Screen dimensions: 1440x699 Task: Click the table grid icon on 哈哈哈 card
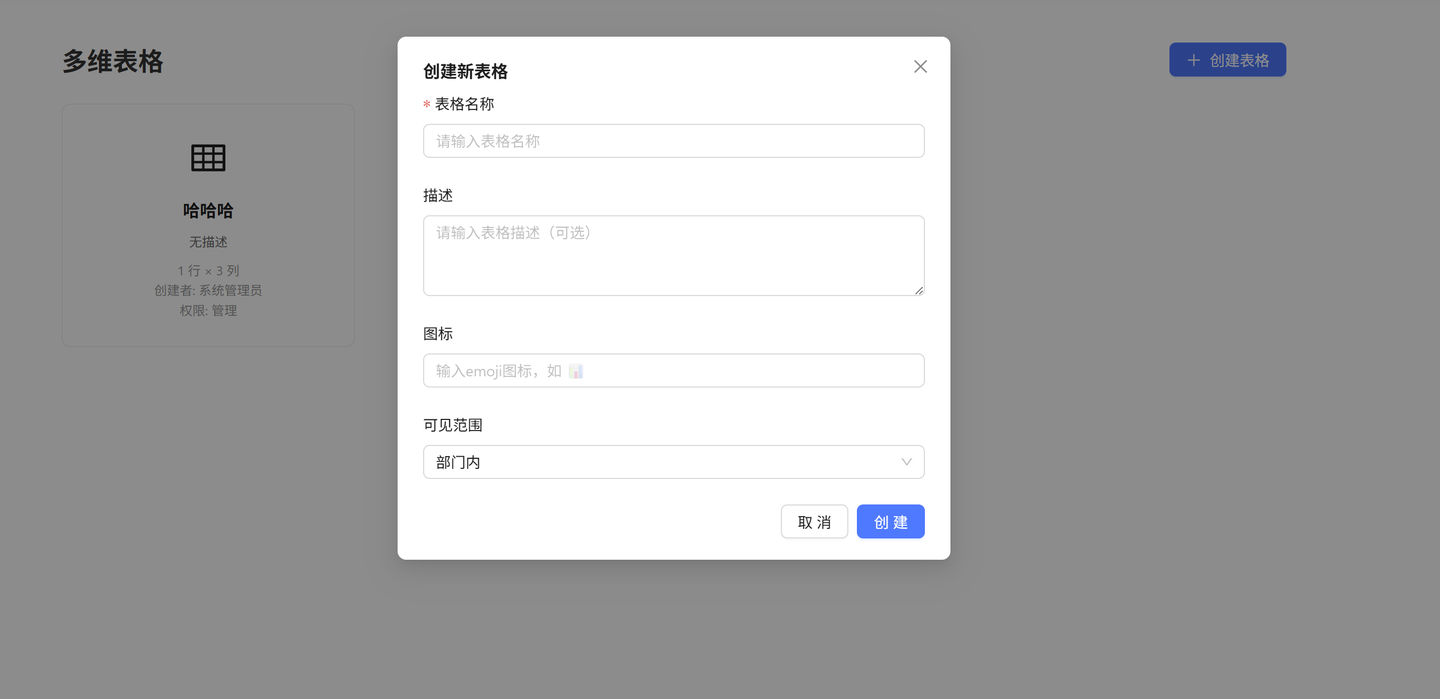click(x=207, y=158)
